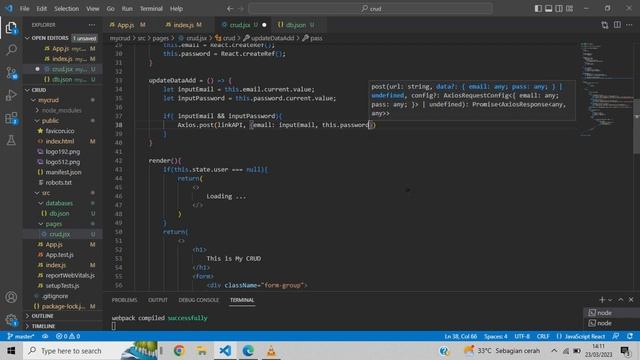
Task: Click the master branch status bar item
Action: pos(20,336)
